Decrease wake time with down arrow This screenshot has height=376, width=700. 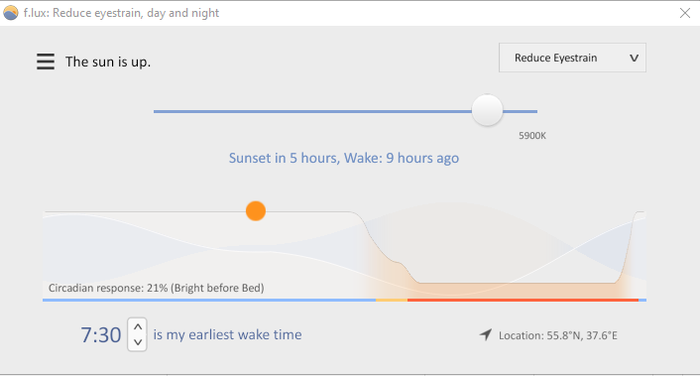pyautogui.click(x=138, y=343)
